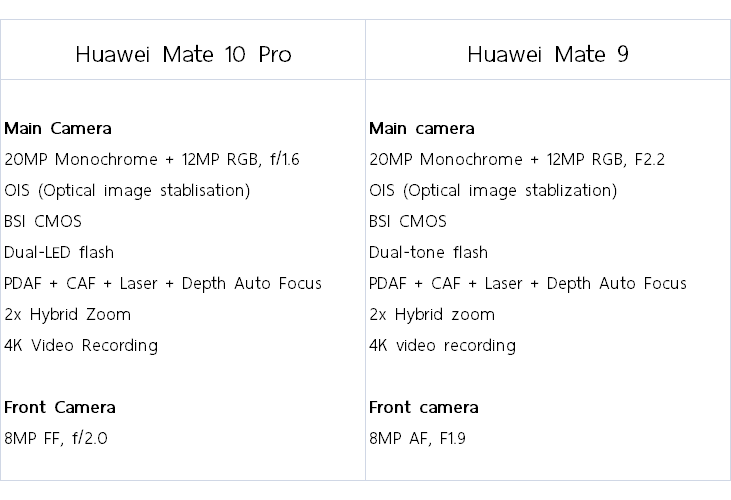Click the Mate 10 Pro PDAF autofocus line

coord(163,283)
